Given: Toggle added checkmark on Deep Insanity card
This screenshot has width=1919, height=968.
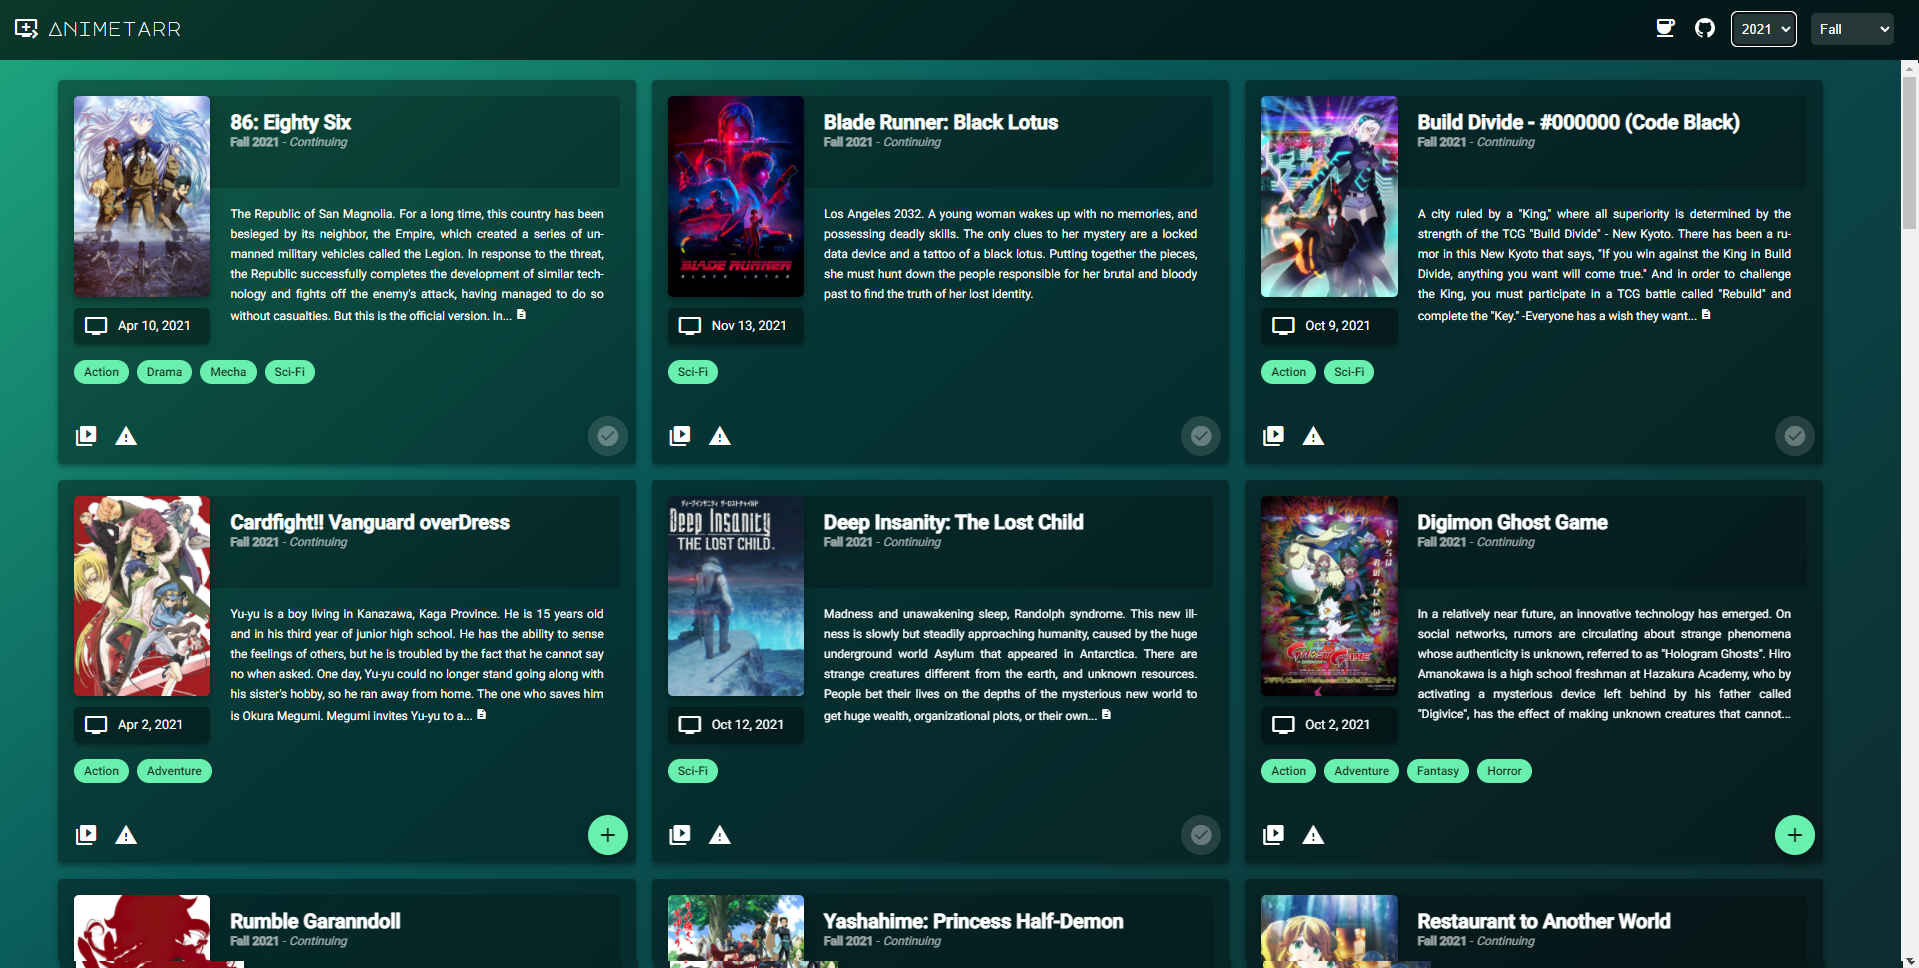Looking at the screenshot, I should (x=1201, y=835).
